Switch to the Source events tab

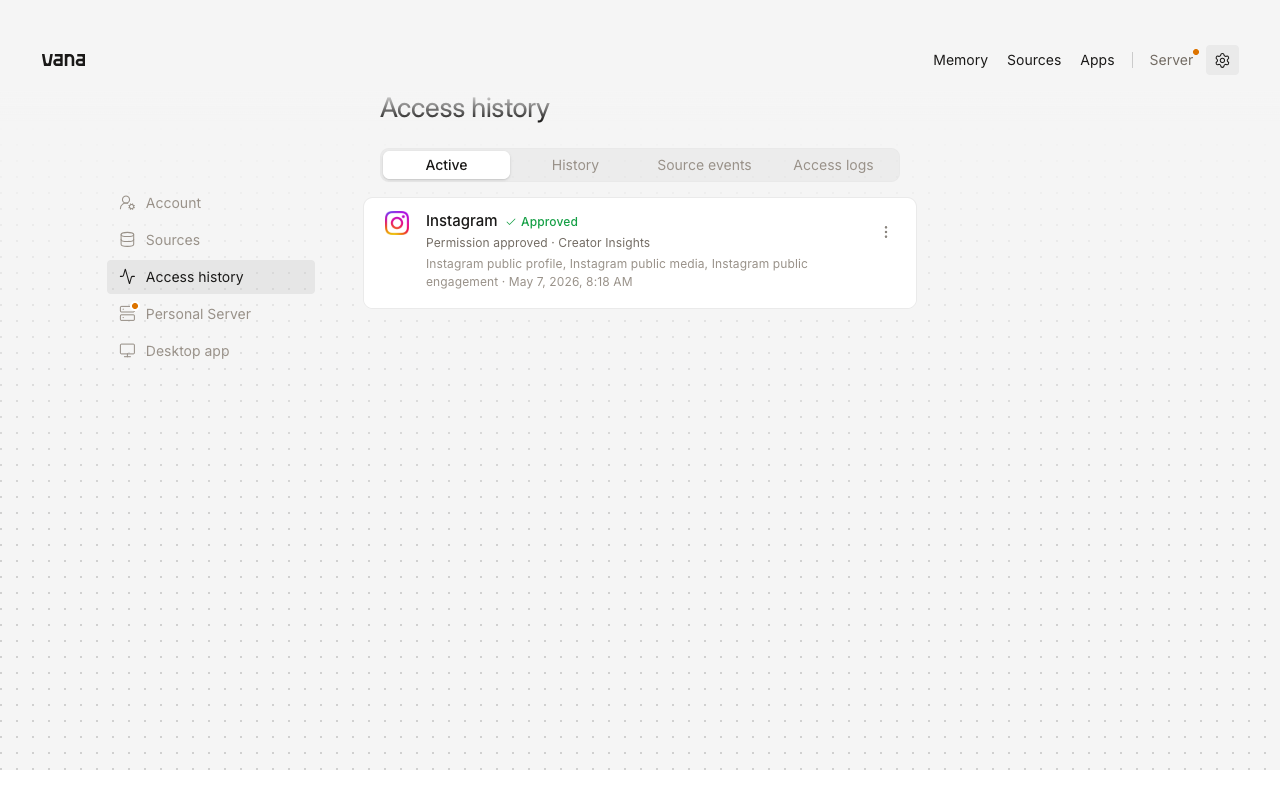[x=704, y=165]
